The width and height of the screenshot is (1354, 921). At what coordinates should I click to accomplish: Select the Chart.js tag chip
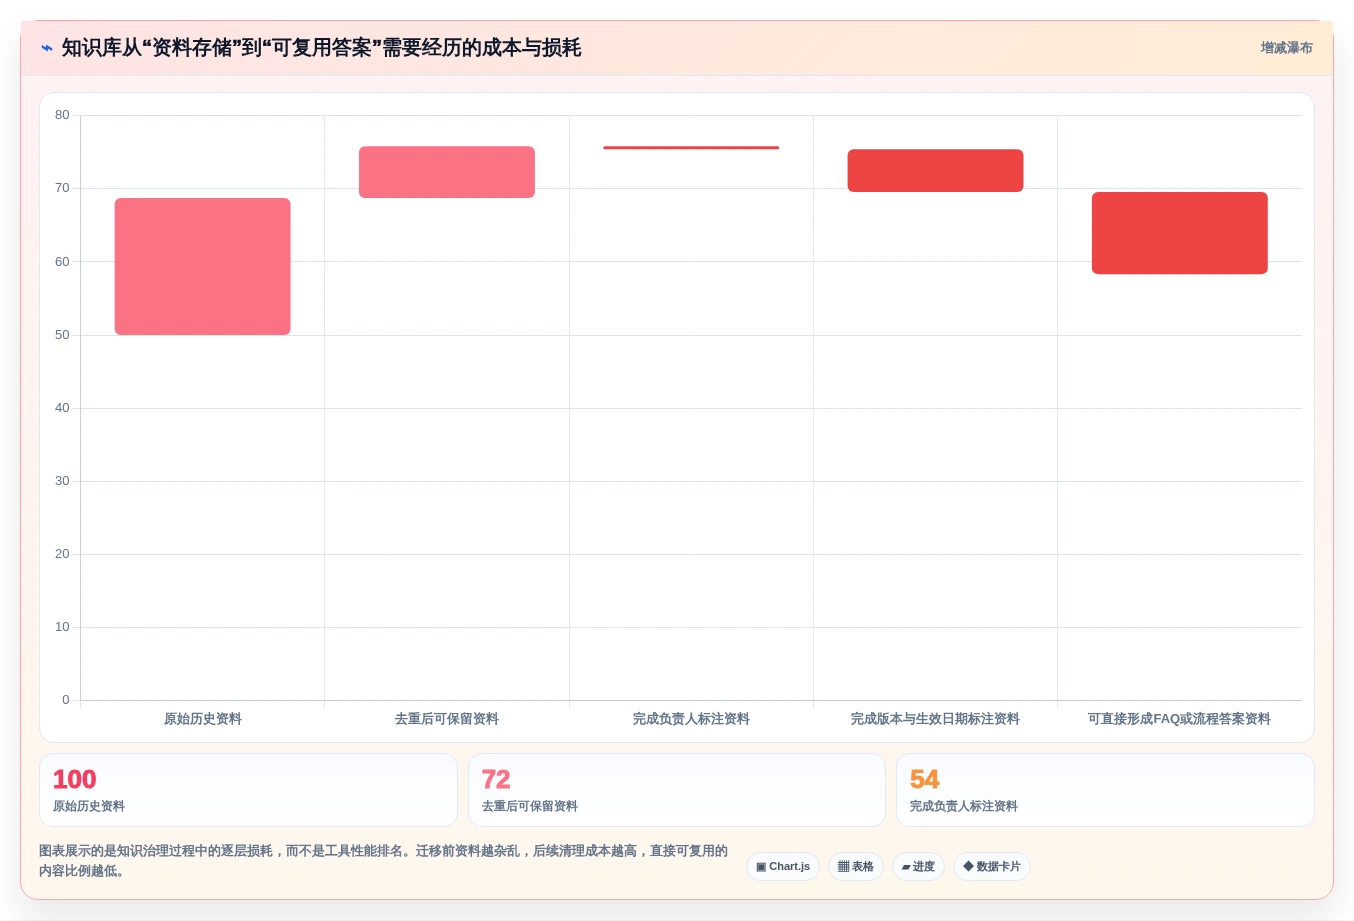click(x=783, y=867)
